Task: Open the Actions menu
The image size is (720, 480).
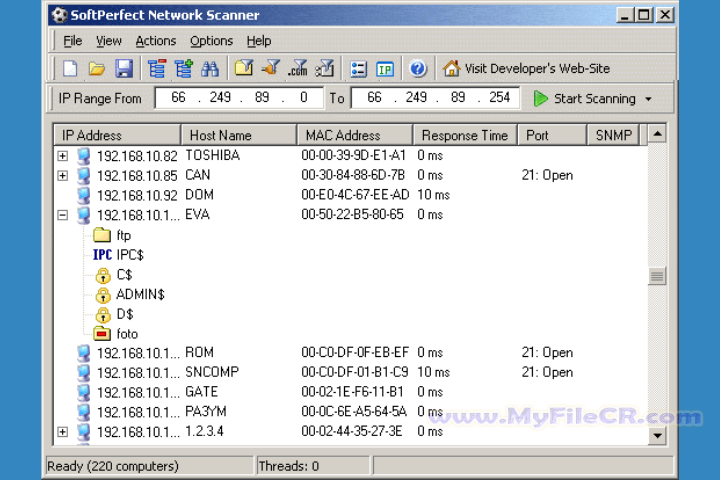Action: [156, 41]
